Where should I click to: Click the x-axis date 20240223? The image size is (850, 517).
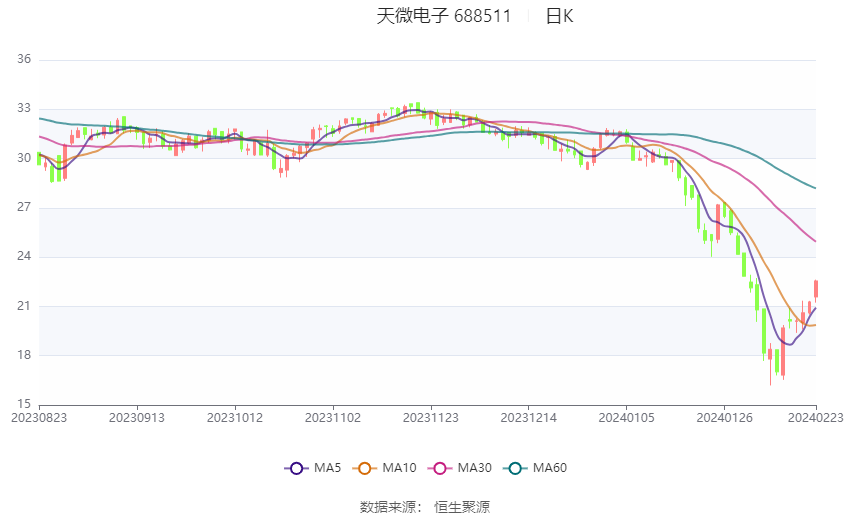coord(816,418)
